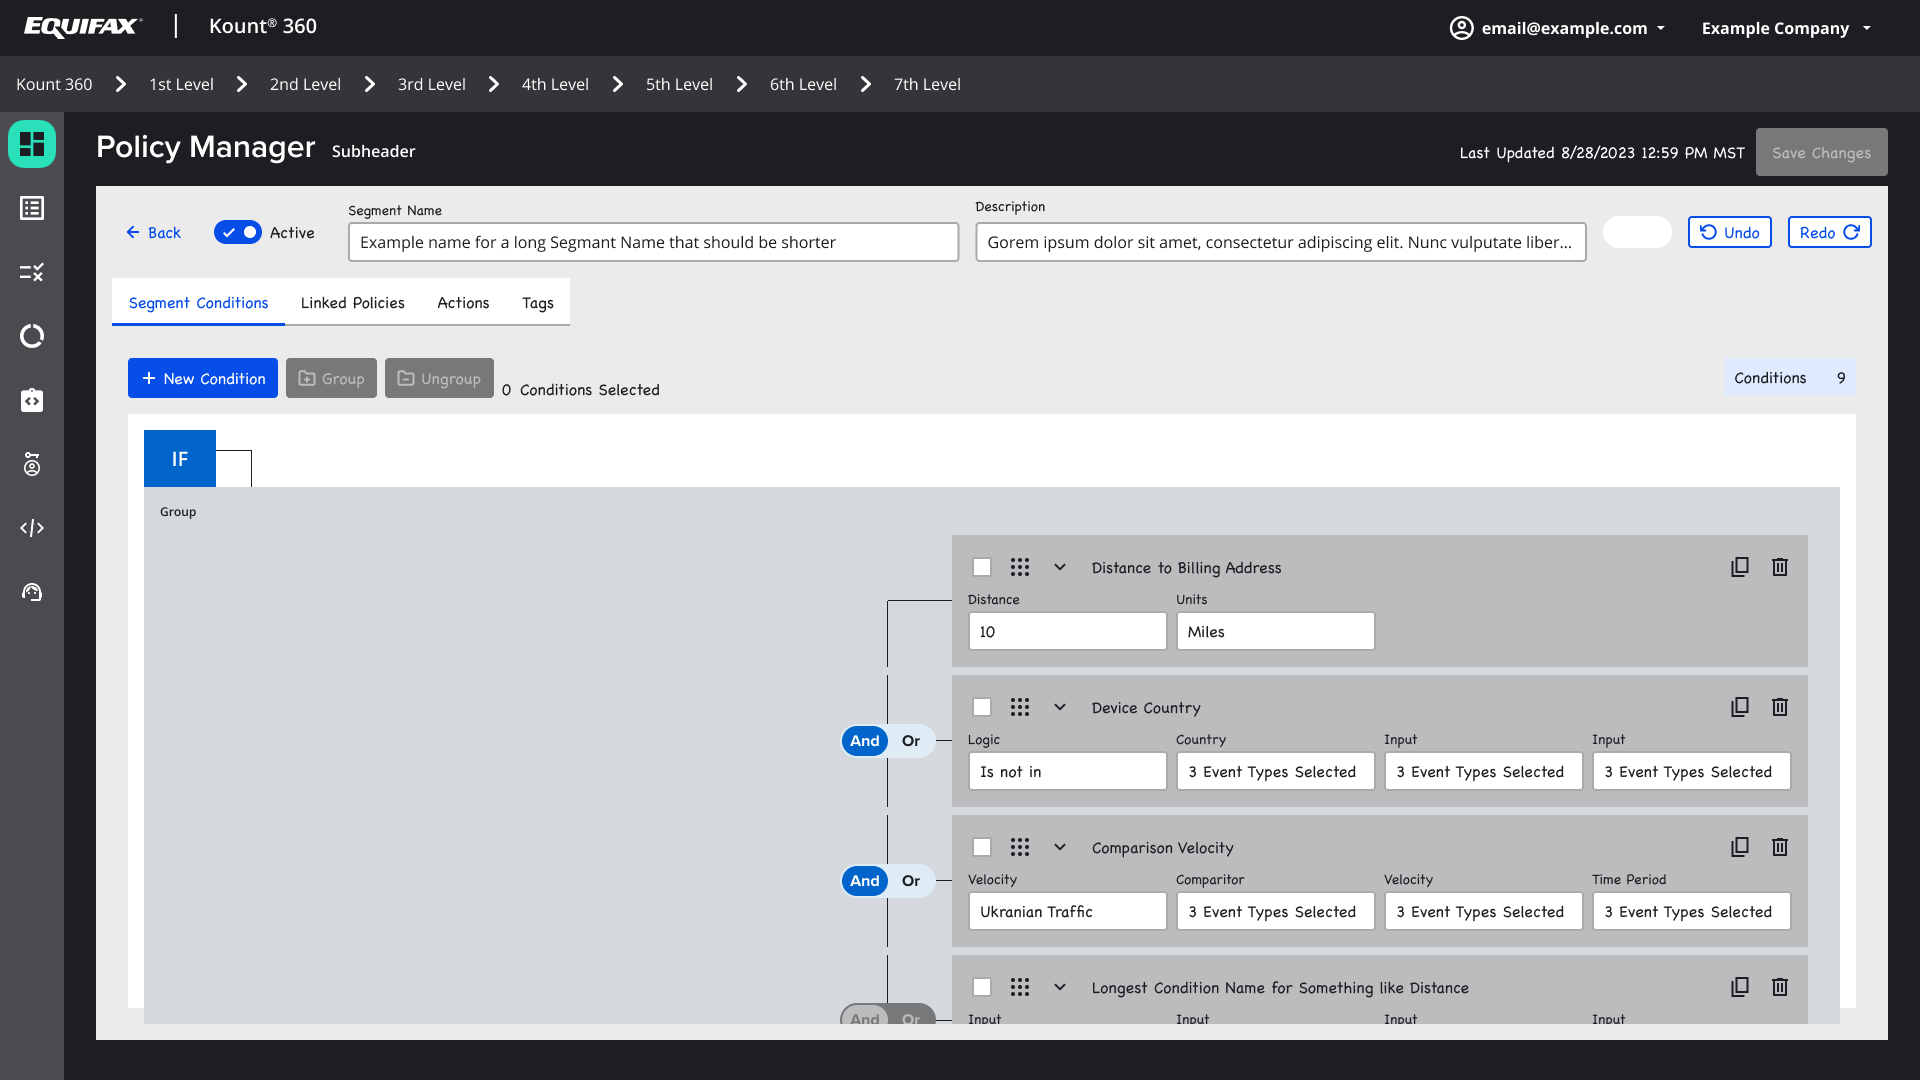Switch to Actions tab
The image size is (1920, 1080).
click(x=463, y=302)
